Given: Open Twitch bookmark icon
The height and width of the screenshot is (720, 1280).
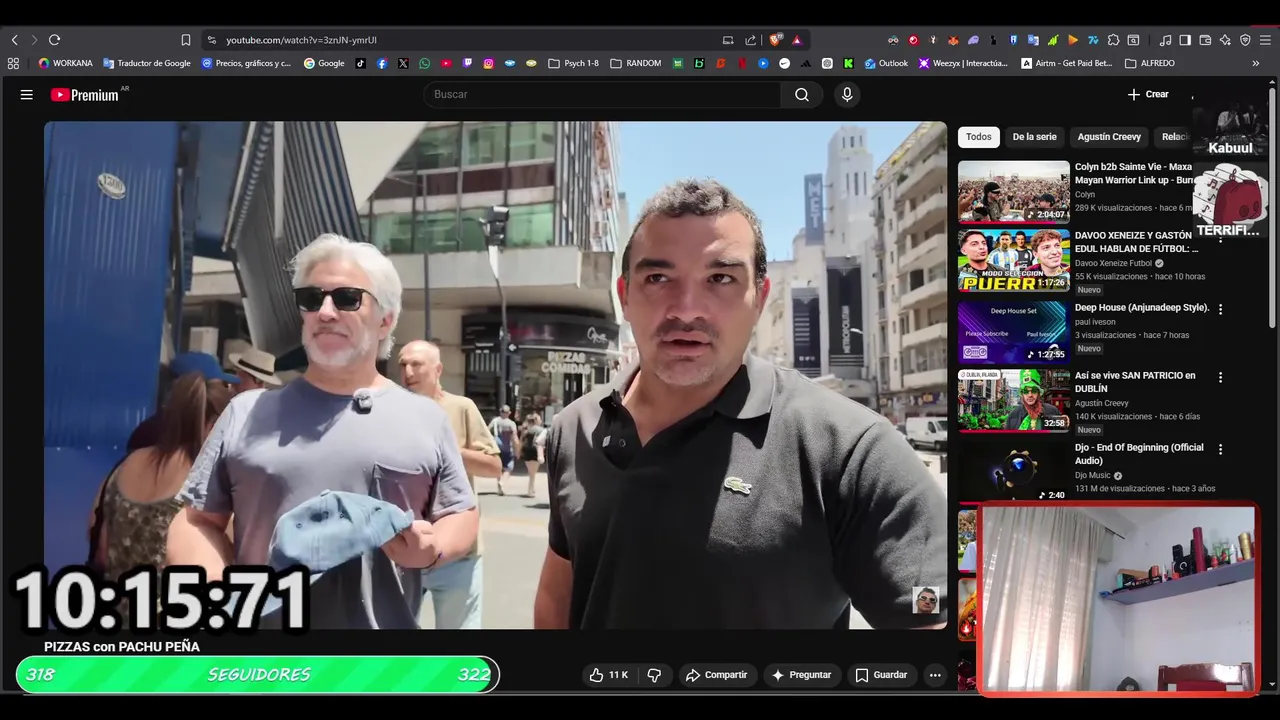Looking at the screenshot, I should tap(467, 63).
